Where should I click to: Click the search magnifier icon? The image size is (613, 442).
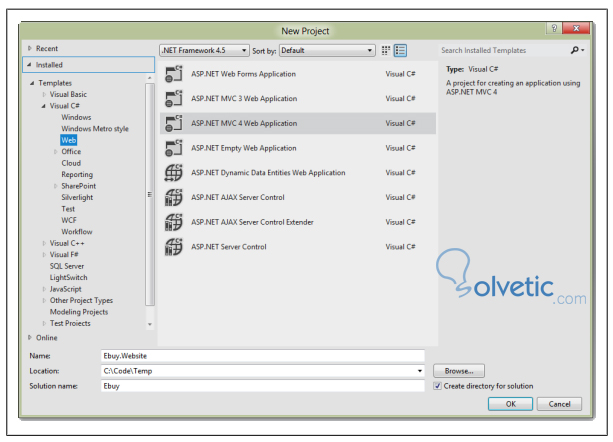(x=575, y=50)
